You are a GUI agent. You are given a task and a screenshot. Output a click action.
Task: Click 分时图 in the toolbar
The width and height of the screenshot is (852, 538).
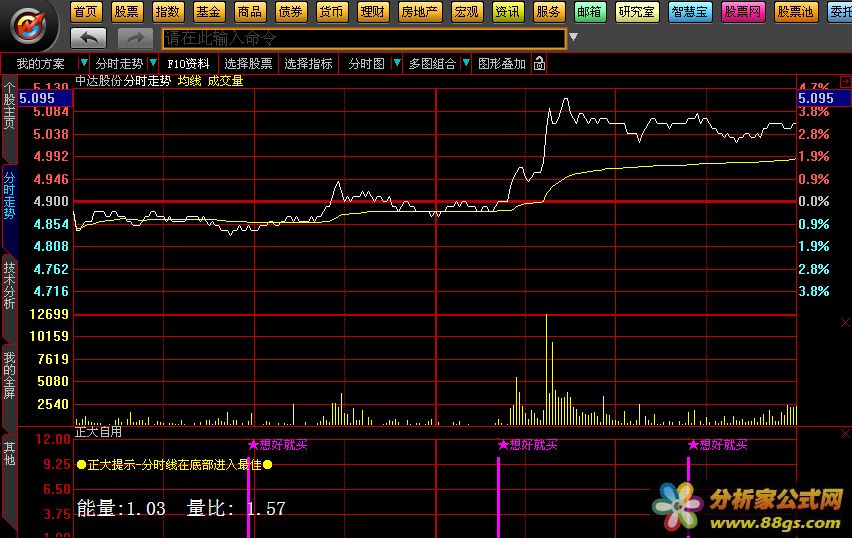click(367, 64)
